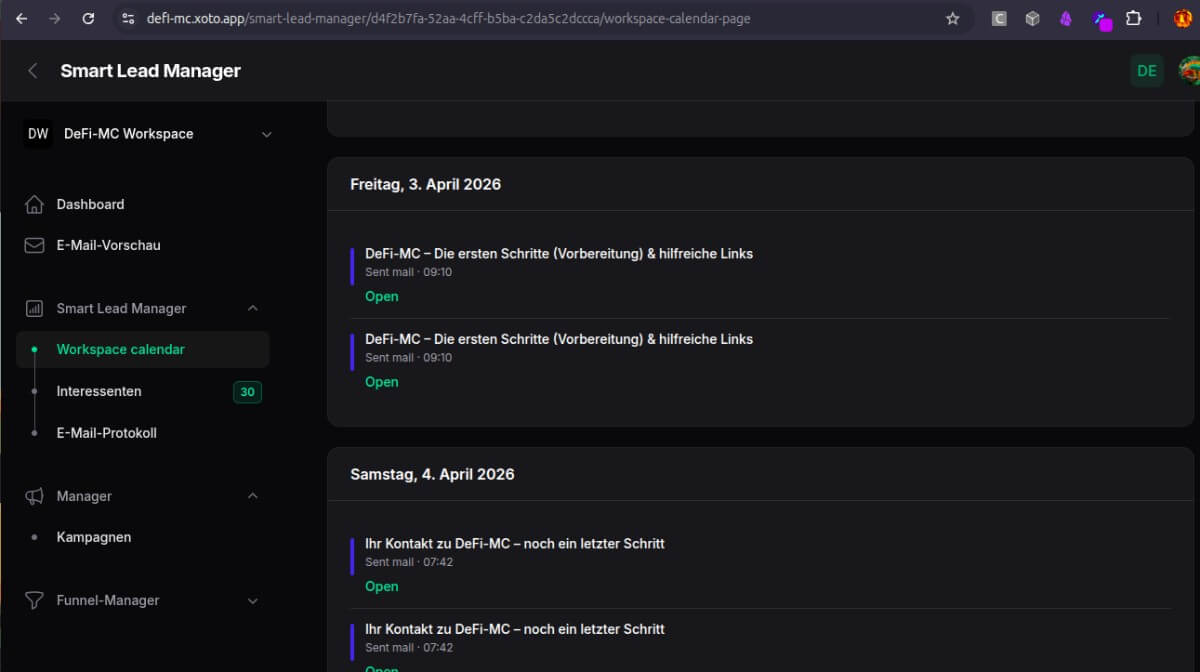Collapse the Smart Lead Manager section
The height and width of the screenshot is (672, 1200).
click(253, 308)
